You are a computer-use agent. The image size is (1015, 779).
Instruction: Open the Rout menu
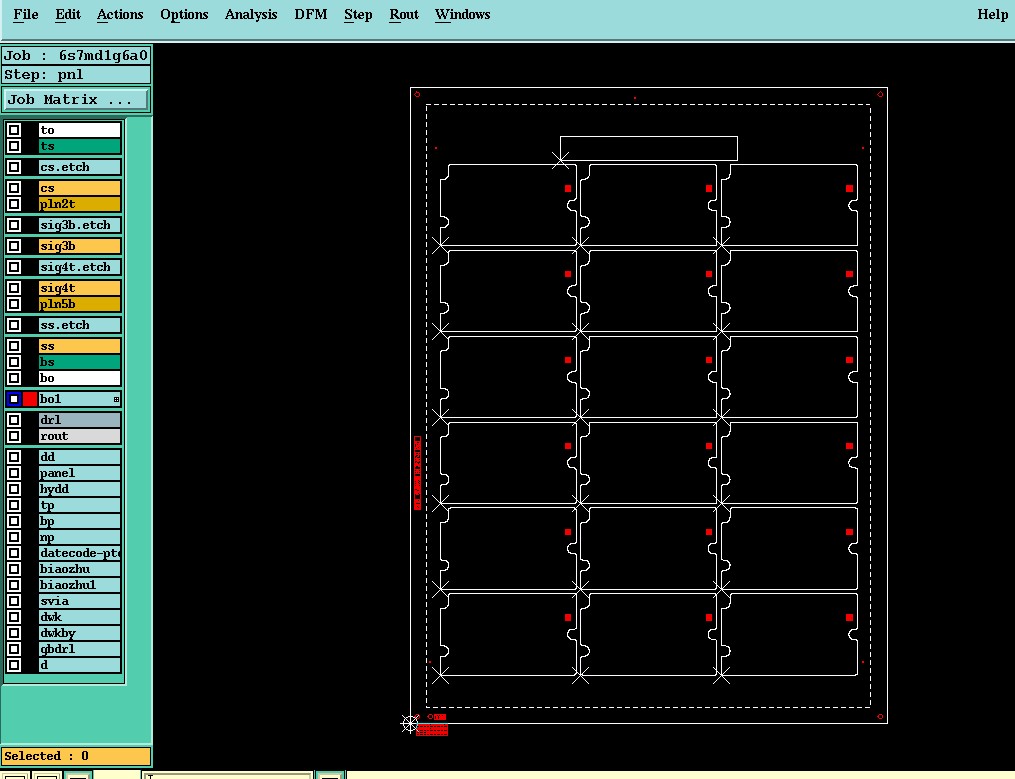[404, 14]
